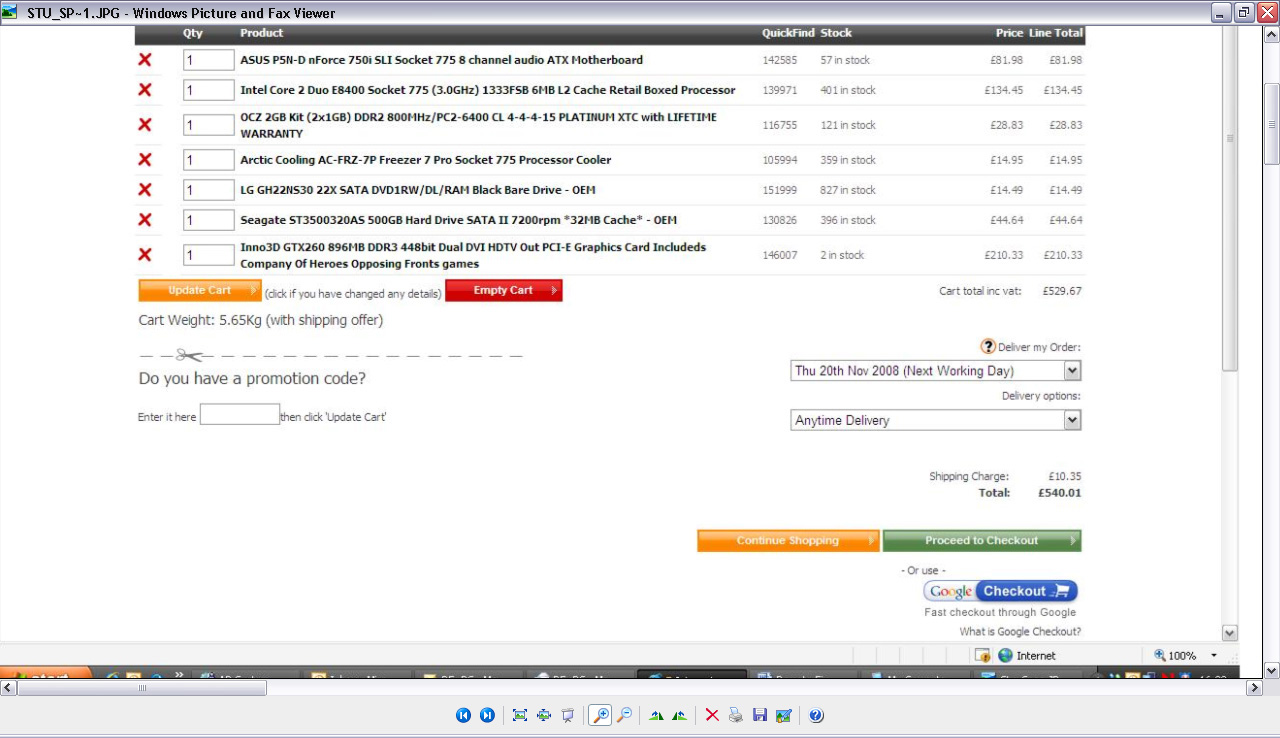The width and height of the screenshot is (1280, 738).
Task: Click the Actual Size viewer icon
Action: pos(544,715)
